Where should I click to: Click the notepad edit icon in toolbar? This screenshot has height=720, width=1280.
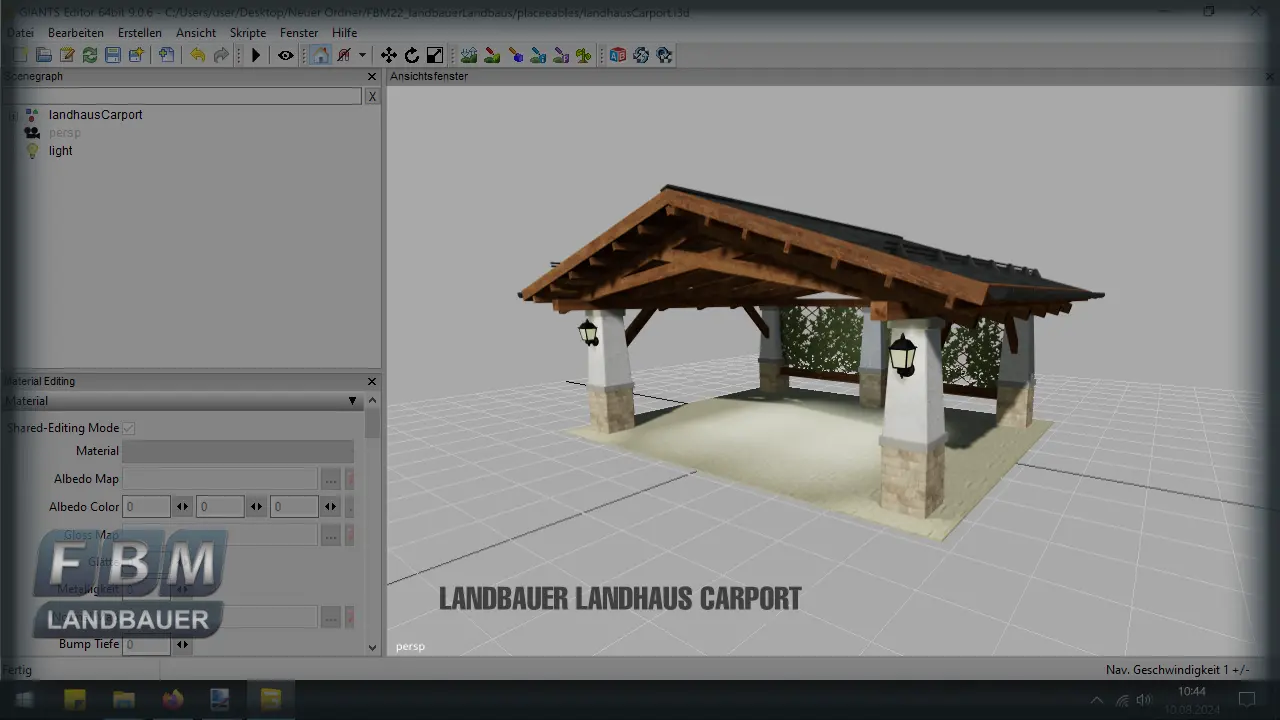[66, 55]
